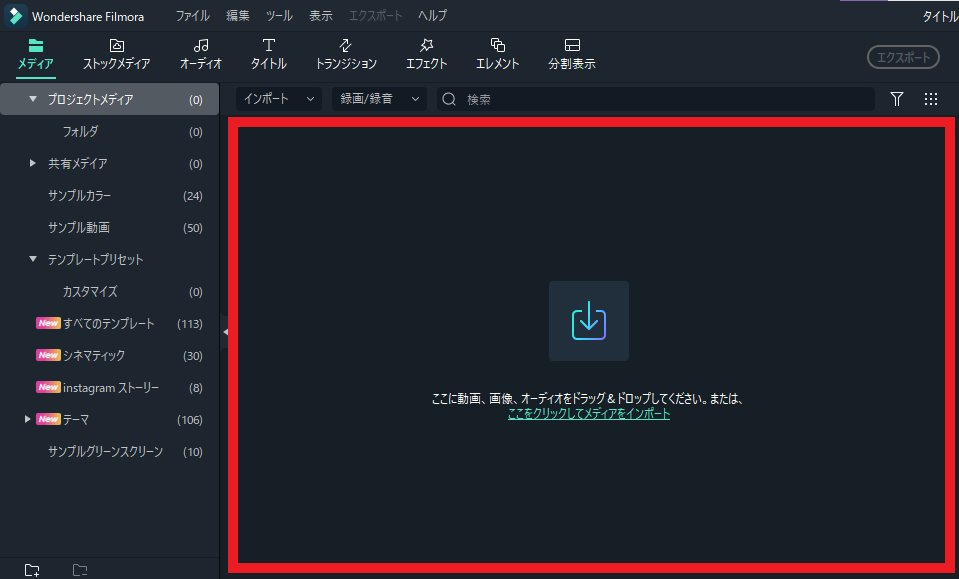Click the New badge beside すべてのテンプレート

(48, 323)
